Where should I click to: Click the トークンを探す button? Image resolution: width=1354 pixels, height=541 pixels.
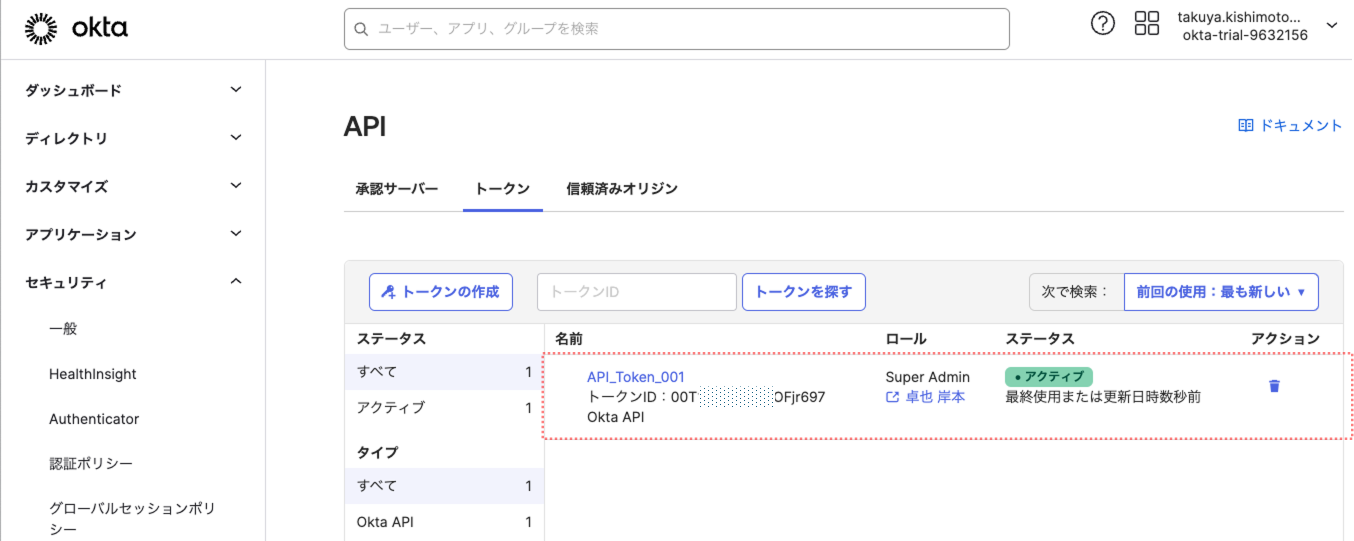(x=803, y=292)
